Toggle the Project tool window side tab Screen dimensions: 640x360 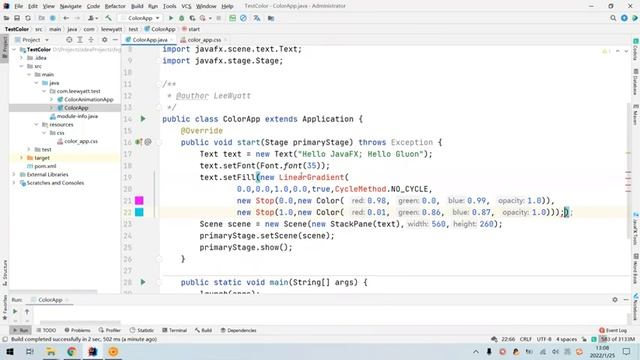[4, 47]
